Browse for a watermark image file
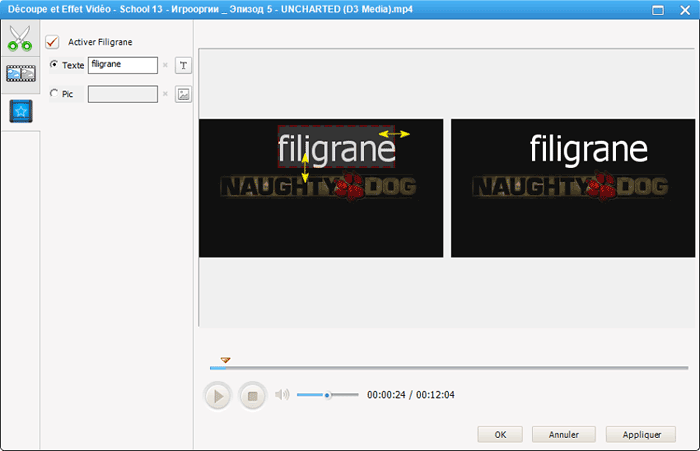The height and width of the screenshot is (451, 700). tap(183, 94)
